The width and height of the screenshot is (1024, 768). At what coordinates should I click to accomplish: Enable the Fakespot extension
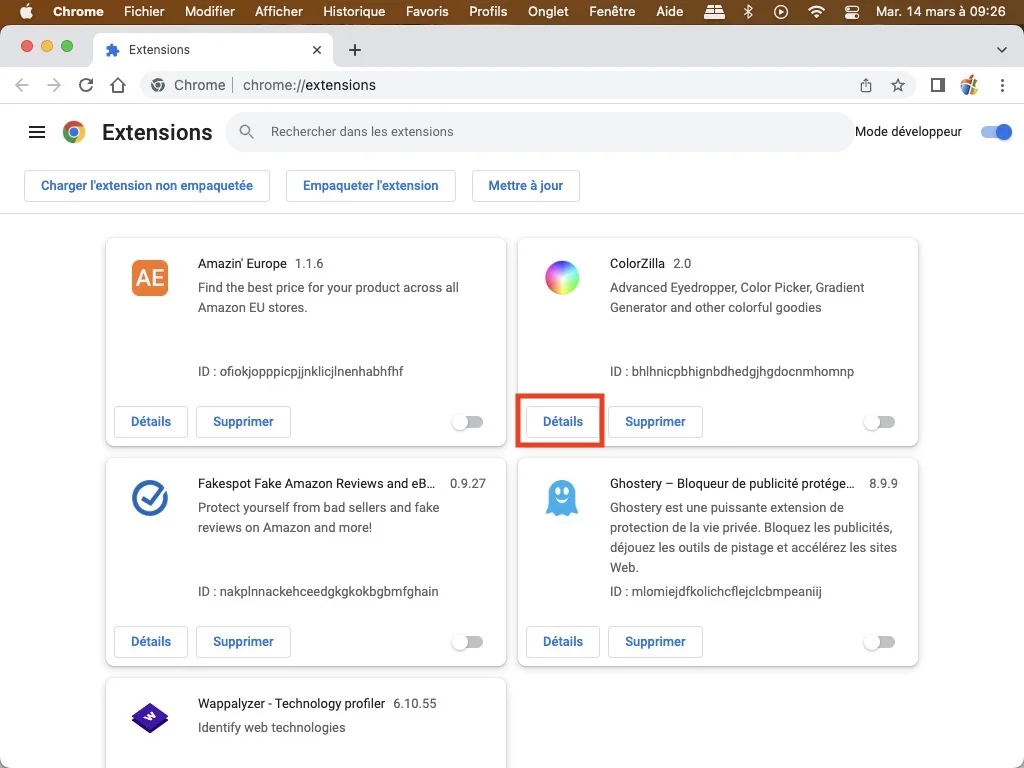click(468, 642)
